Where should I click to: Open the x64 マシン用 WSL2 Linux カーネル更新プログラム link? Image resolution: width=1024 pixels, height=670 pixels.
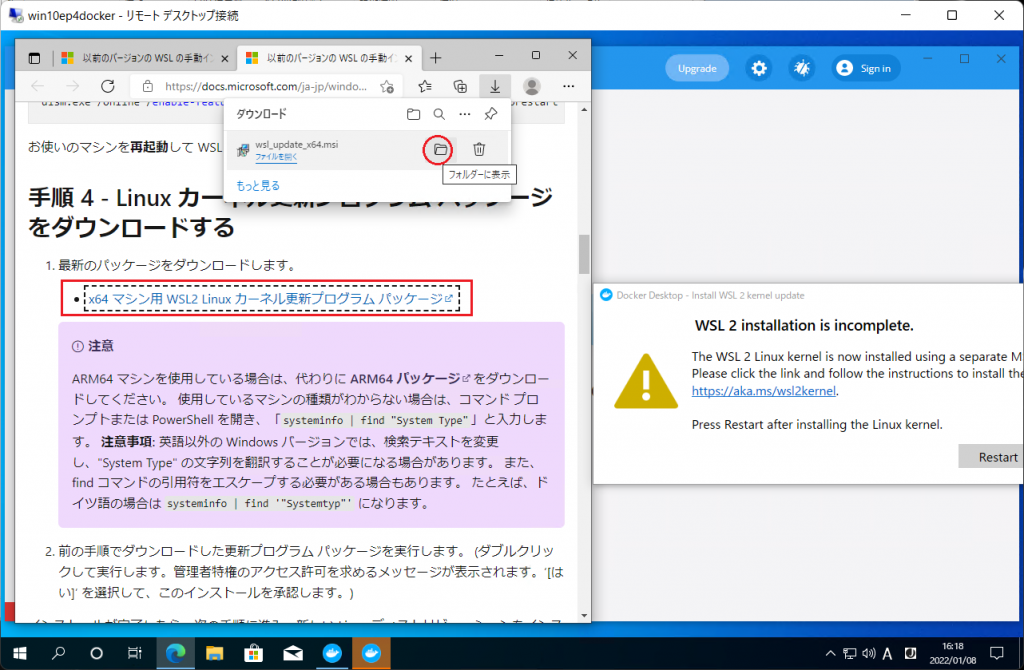tap(270, 298)
